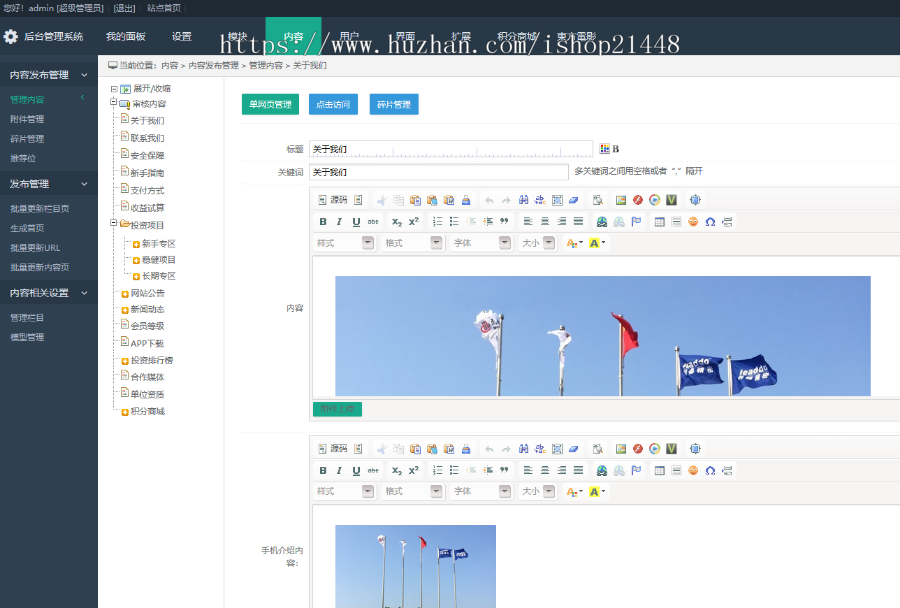The image size is (900, 608).
Task: Open the 扩展 top navigation menu
Action: (x=460, y=37)
